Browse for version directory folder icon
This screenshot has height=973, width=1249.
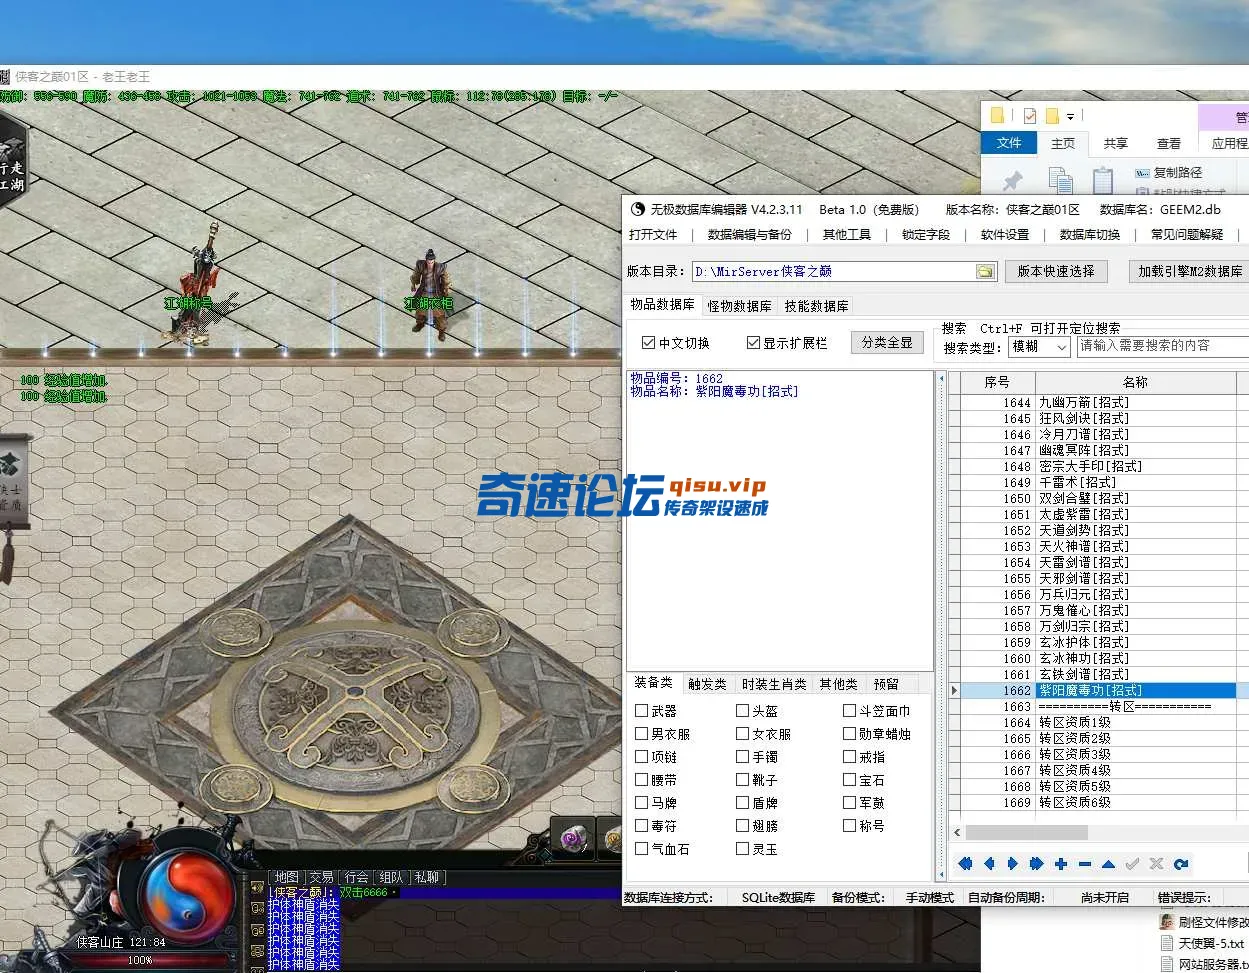[x=985, y=271]
